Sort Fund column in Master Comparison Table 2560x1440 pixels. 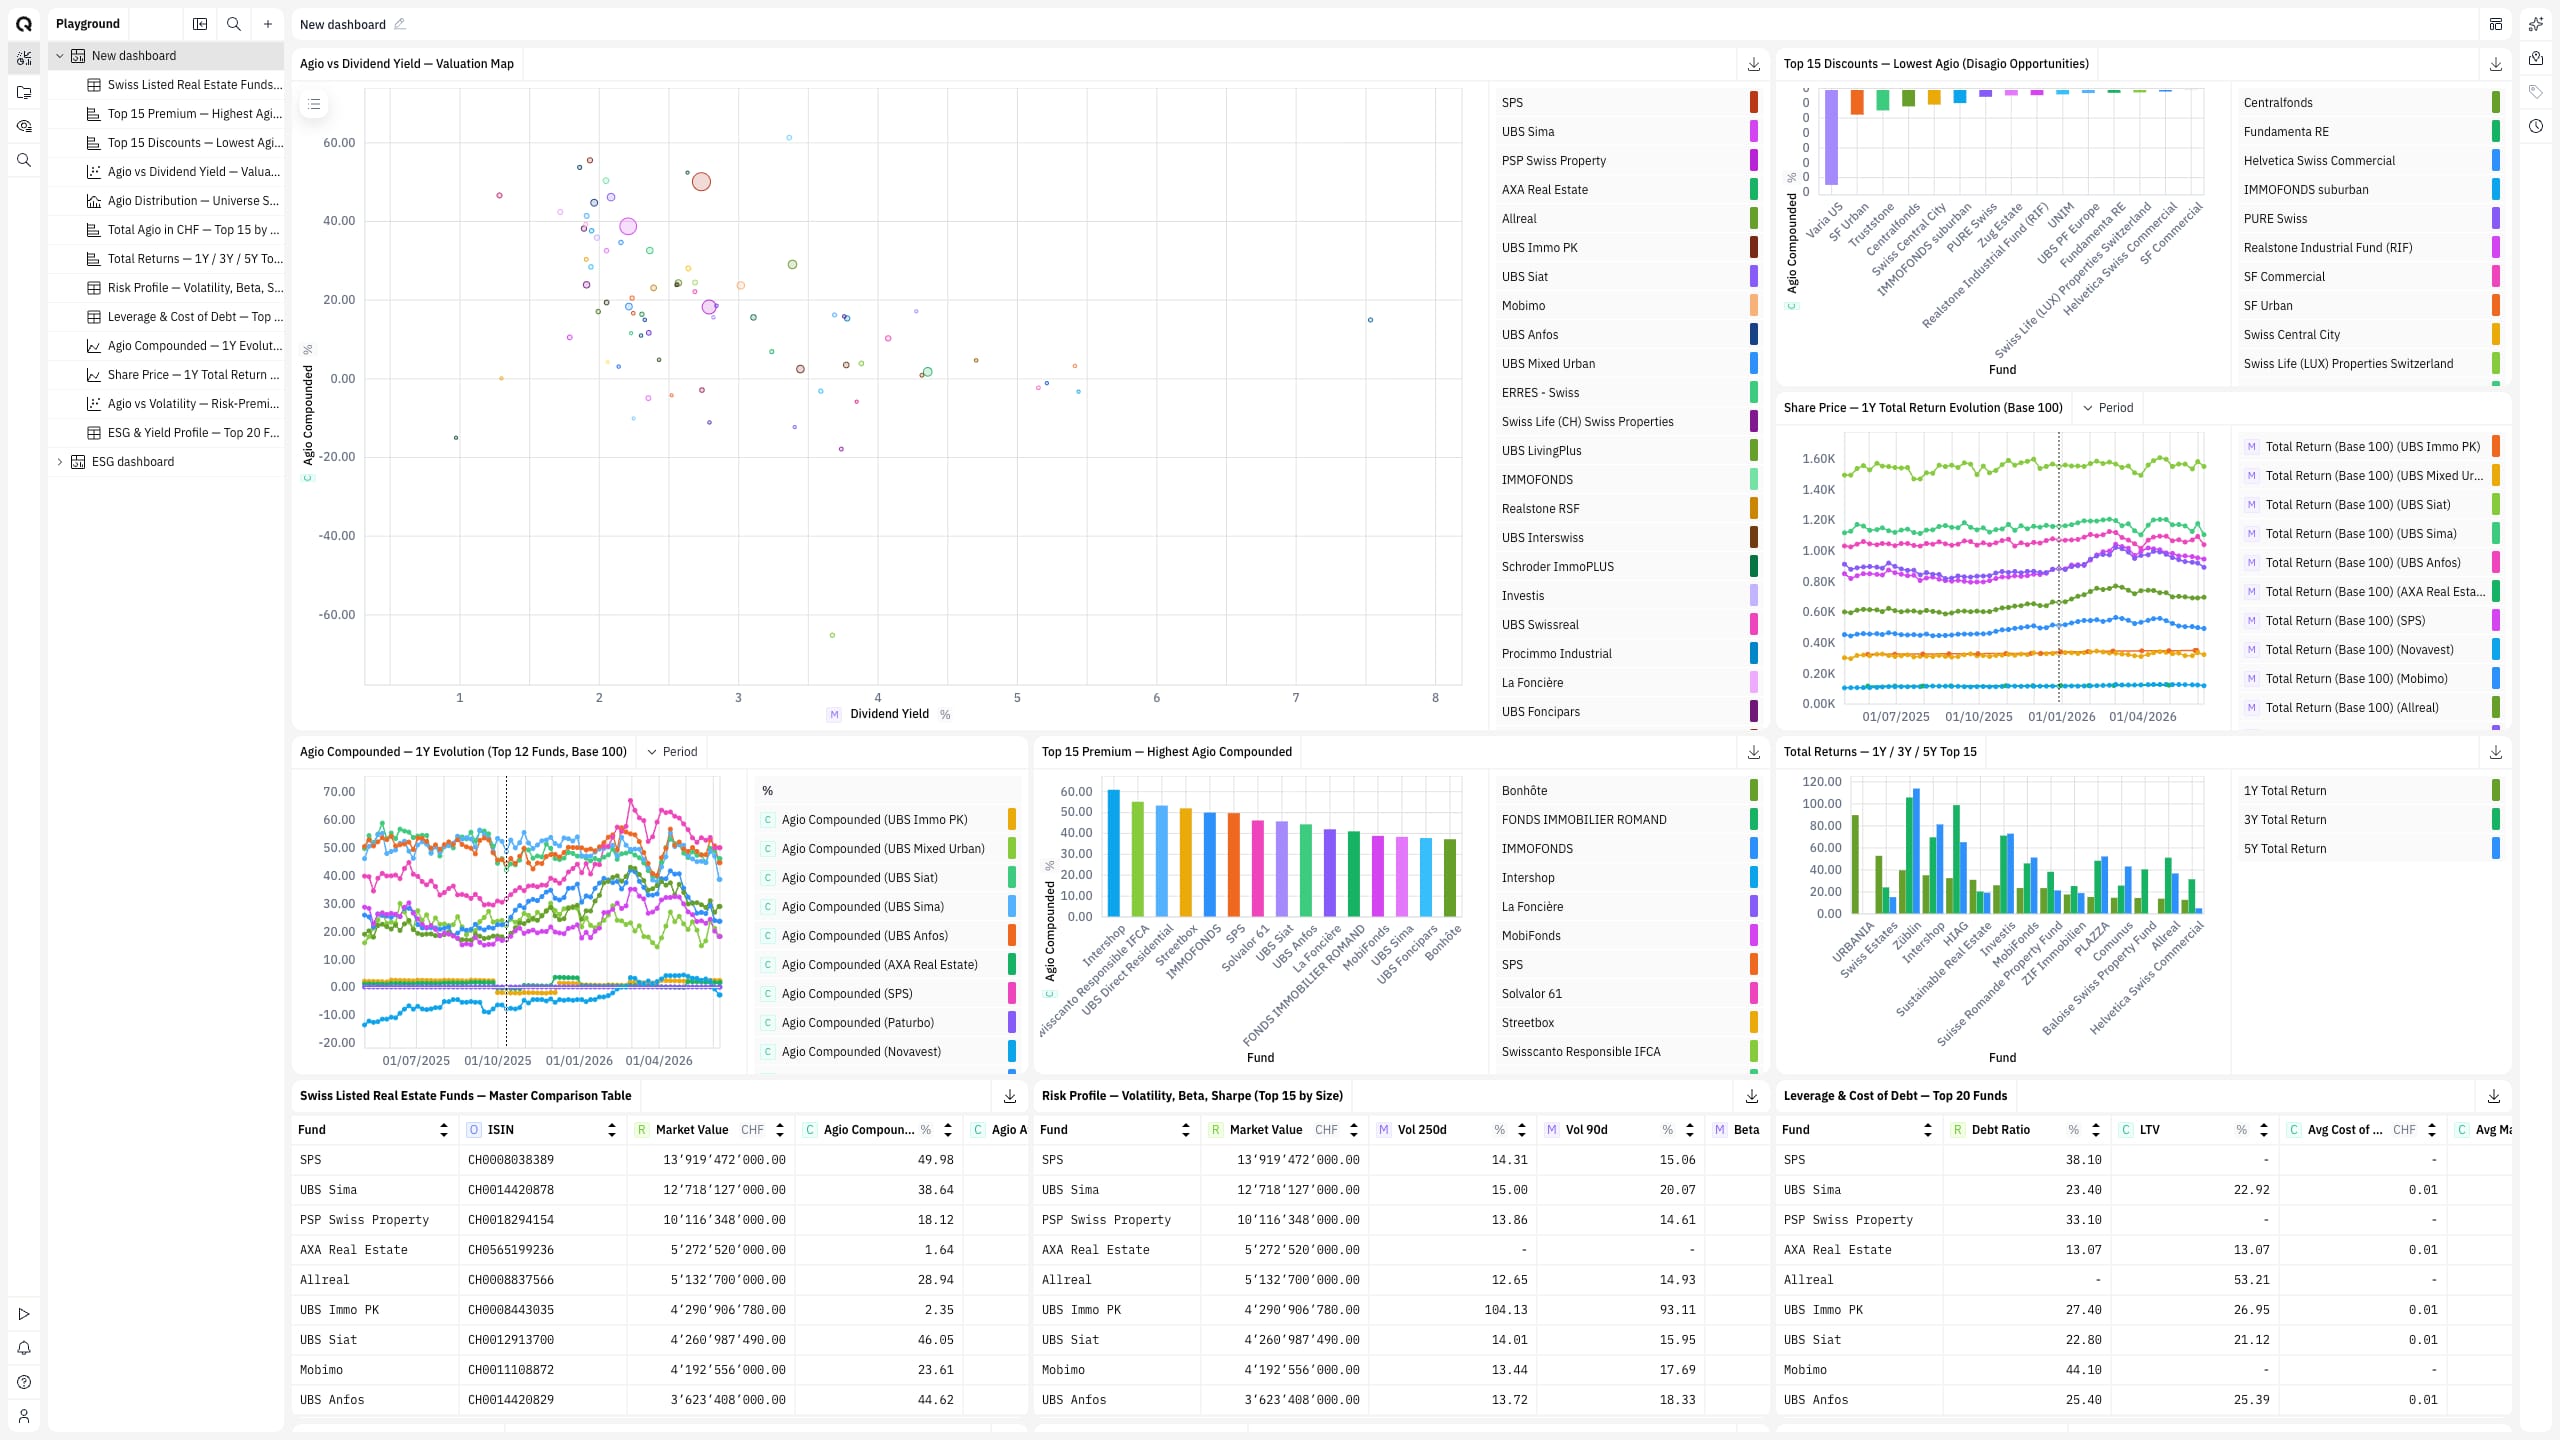pos(444,1130)
